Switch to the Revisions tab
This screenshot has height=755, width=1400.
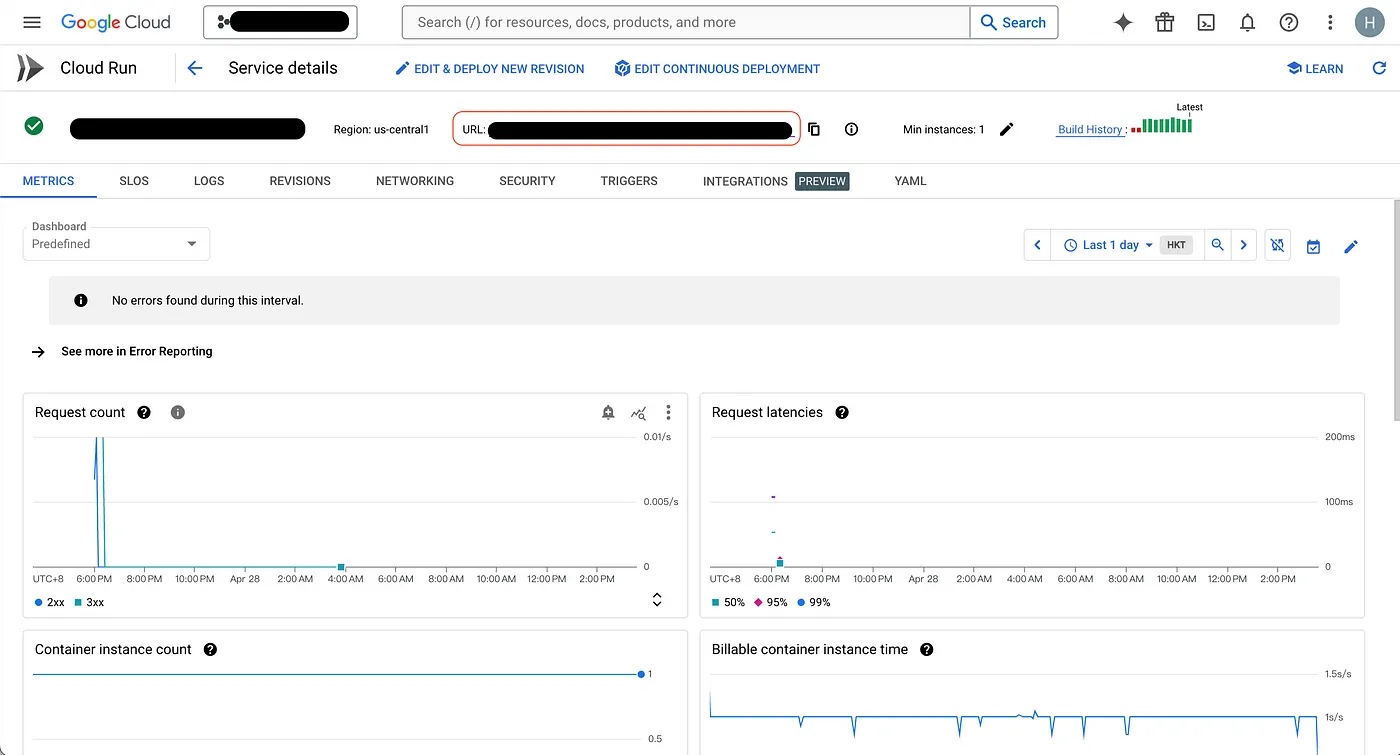[300, 181]
